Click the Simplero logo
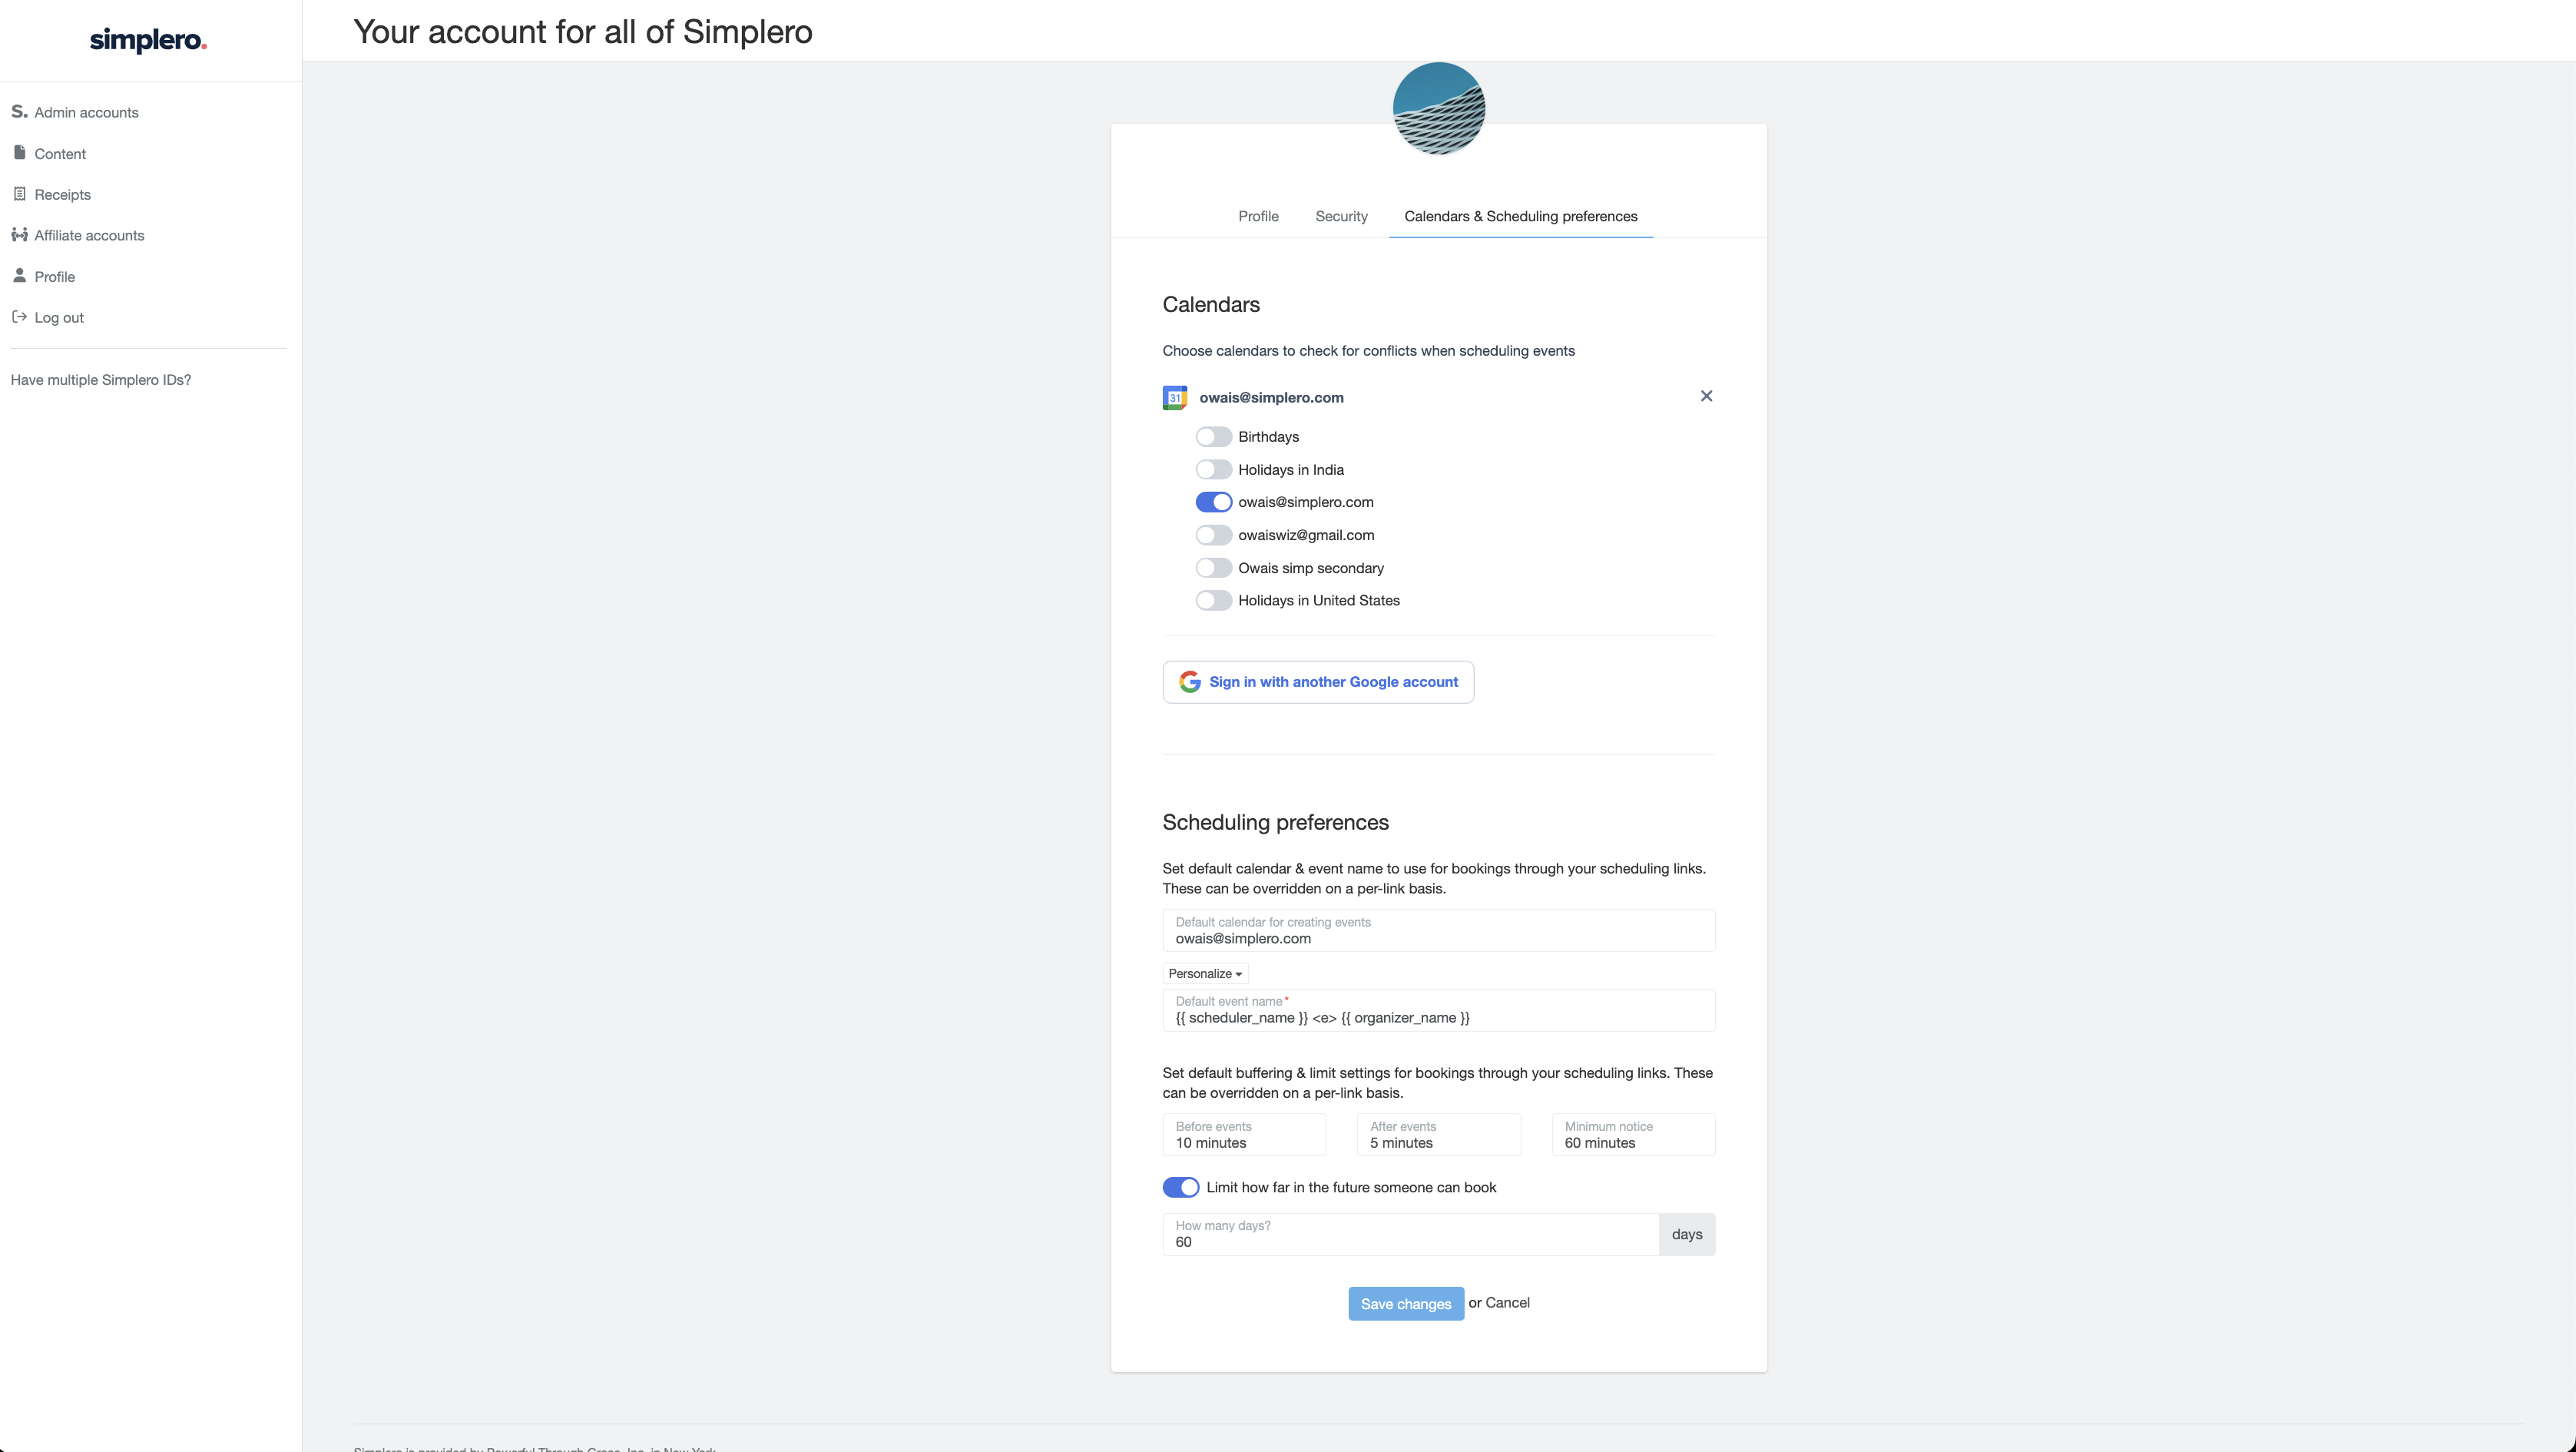The image size is (2576, 1452). coord(148,40)
